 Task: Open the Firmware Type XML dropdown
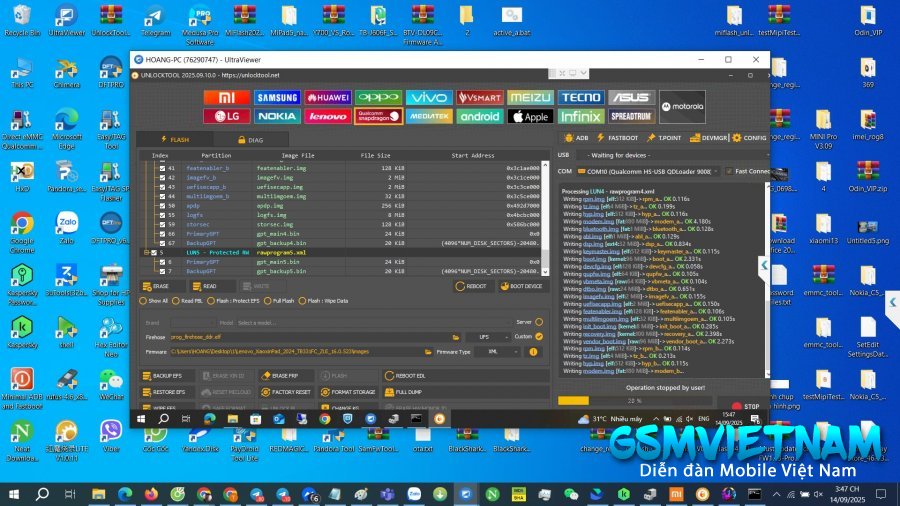tap(498, 352)
